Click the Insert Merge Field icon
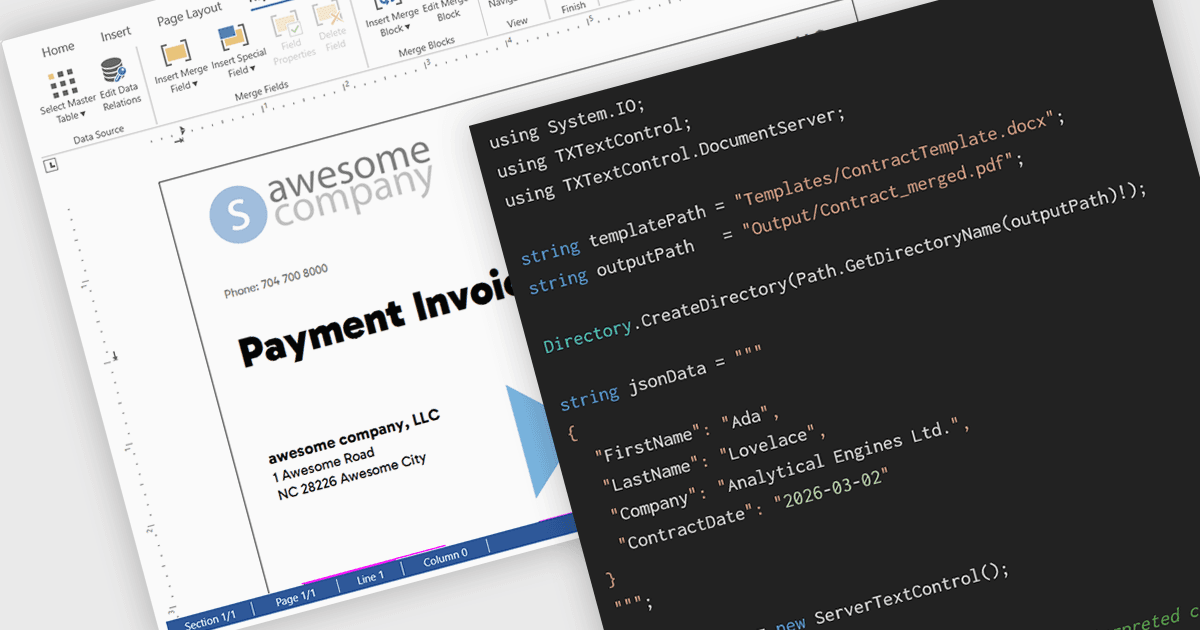Screen dimensions: 1200x630 tap(175, 53)
